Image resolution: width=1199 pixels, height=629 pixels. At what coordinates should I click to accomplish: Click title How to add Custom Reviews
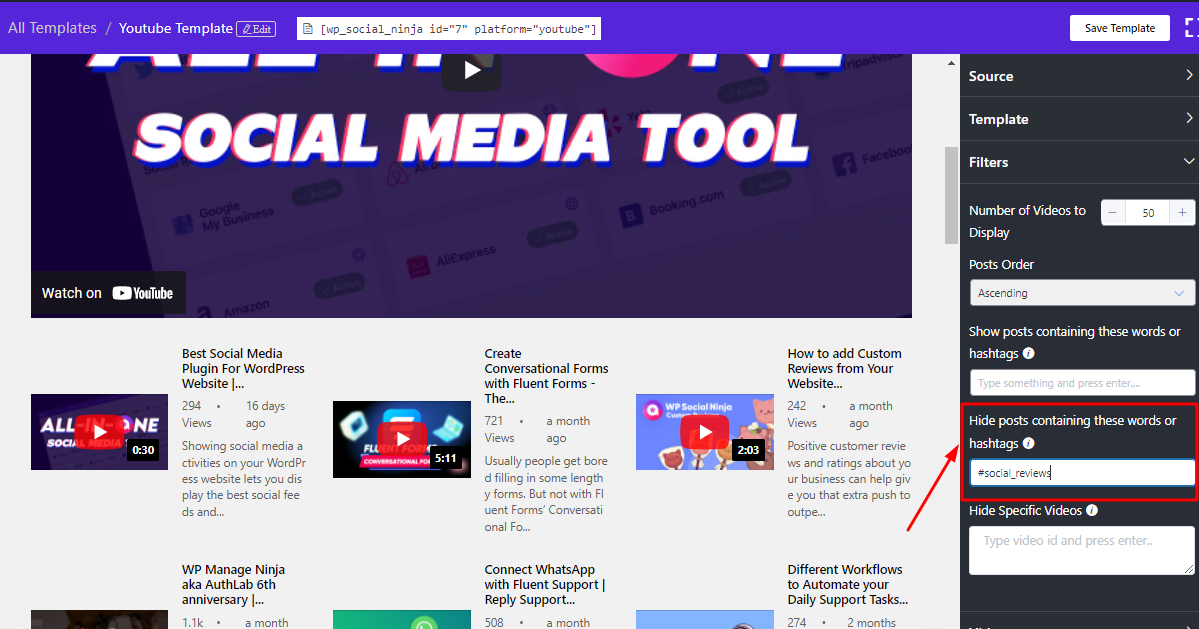coord(844,368)
